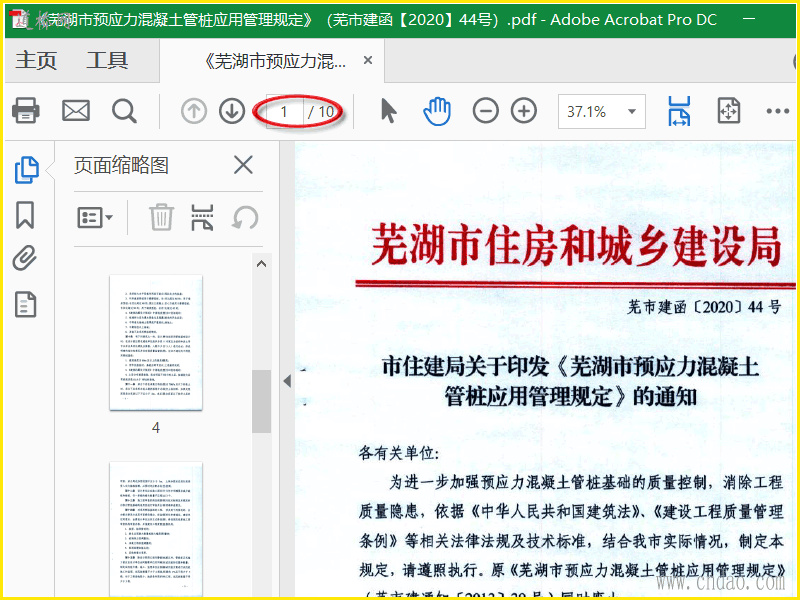This screenshot has height=600, width=800.
Task: Click the page 4 label
Action: click(x=156, y=428)
